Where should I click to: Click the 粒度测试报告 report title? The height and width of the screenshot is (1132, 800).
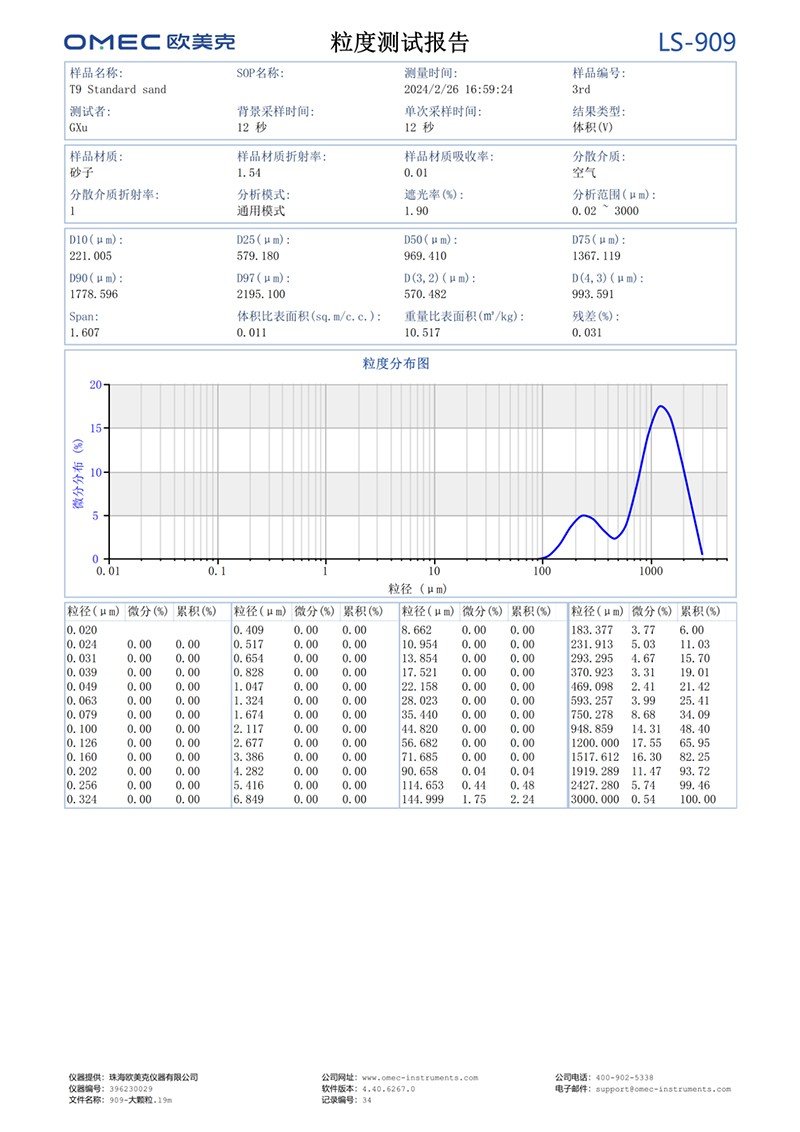point(400,40)
